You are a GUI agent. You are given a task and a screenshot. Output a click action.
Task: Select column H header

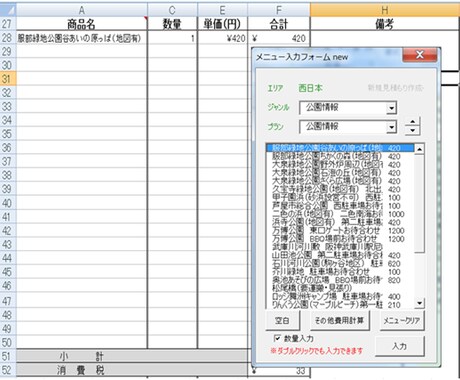tap(385, 10)
